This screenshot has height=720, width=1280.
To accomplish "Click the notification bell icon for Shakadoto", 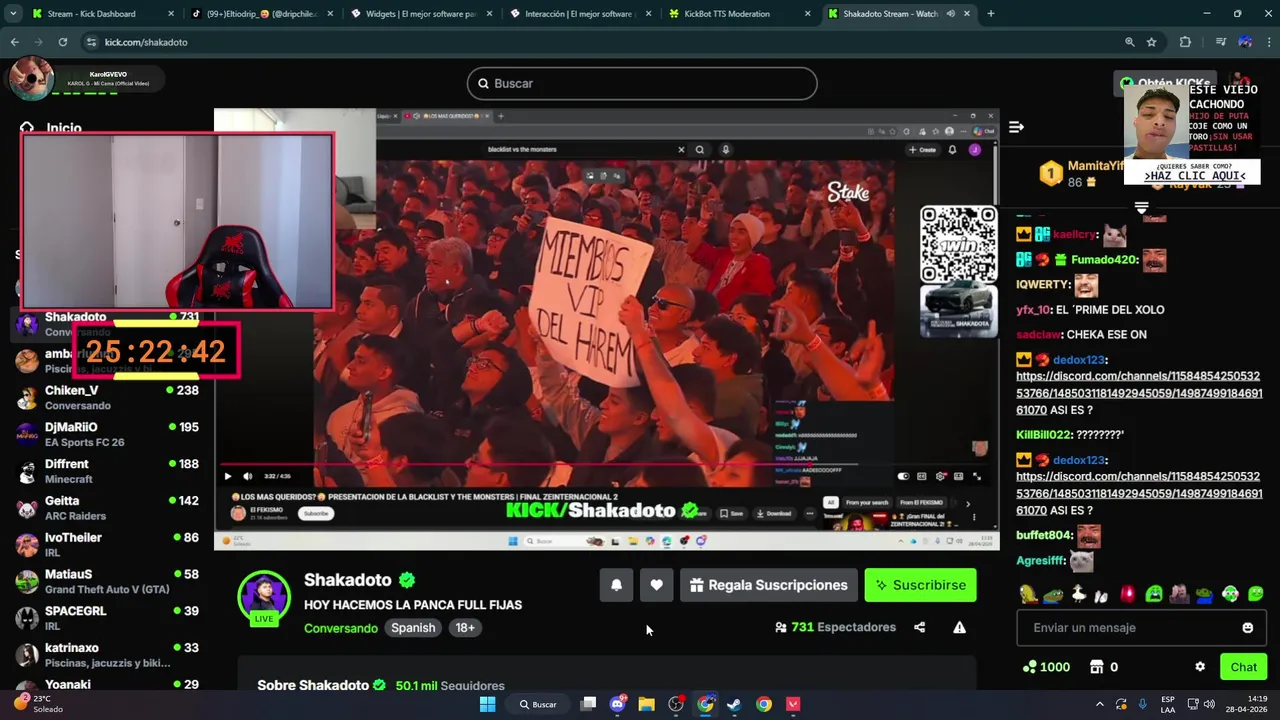I will 616,585.
